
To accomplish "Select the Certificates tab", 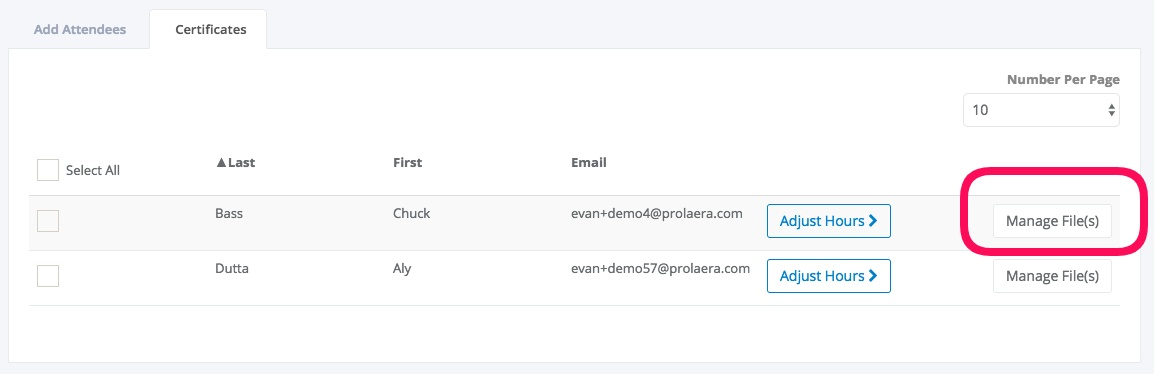I will pyautogui.click(x=211, y=29).
